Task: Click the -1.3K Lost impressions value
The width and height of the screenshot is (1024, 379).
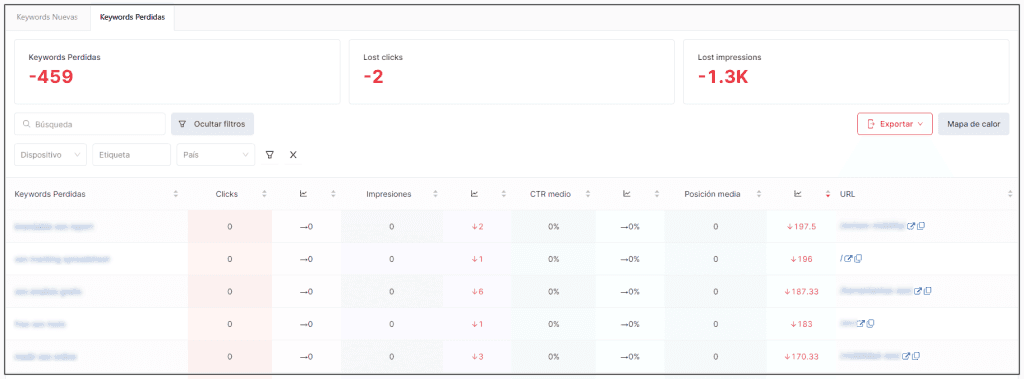Action: 722,77
